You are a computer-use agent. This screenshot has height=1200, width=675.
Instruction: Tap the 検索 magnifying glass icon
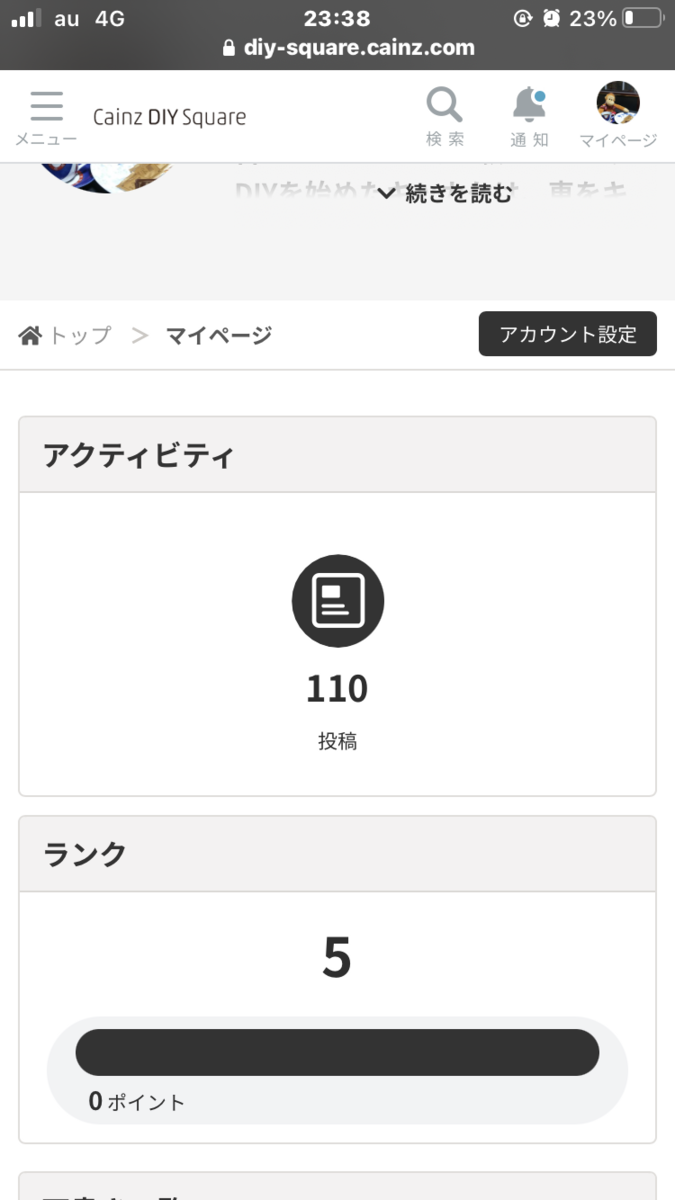tap(444, 105)
